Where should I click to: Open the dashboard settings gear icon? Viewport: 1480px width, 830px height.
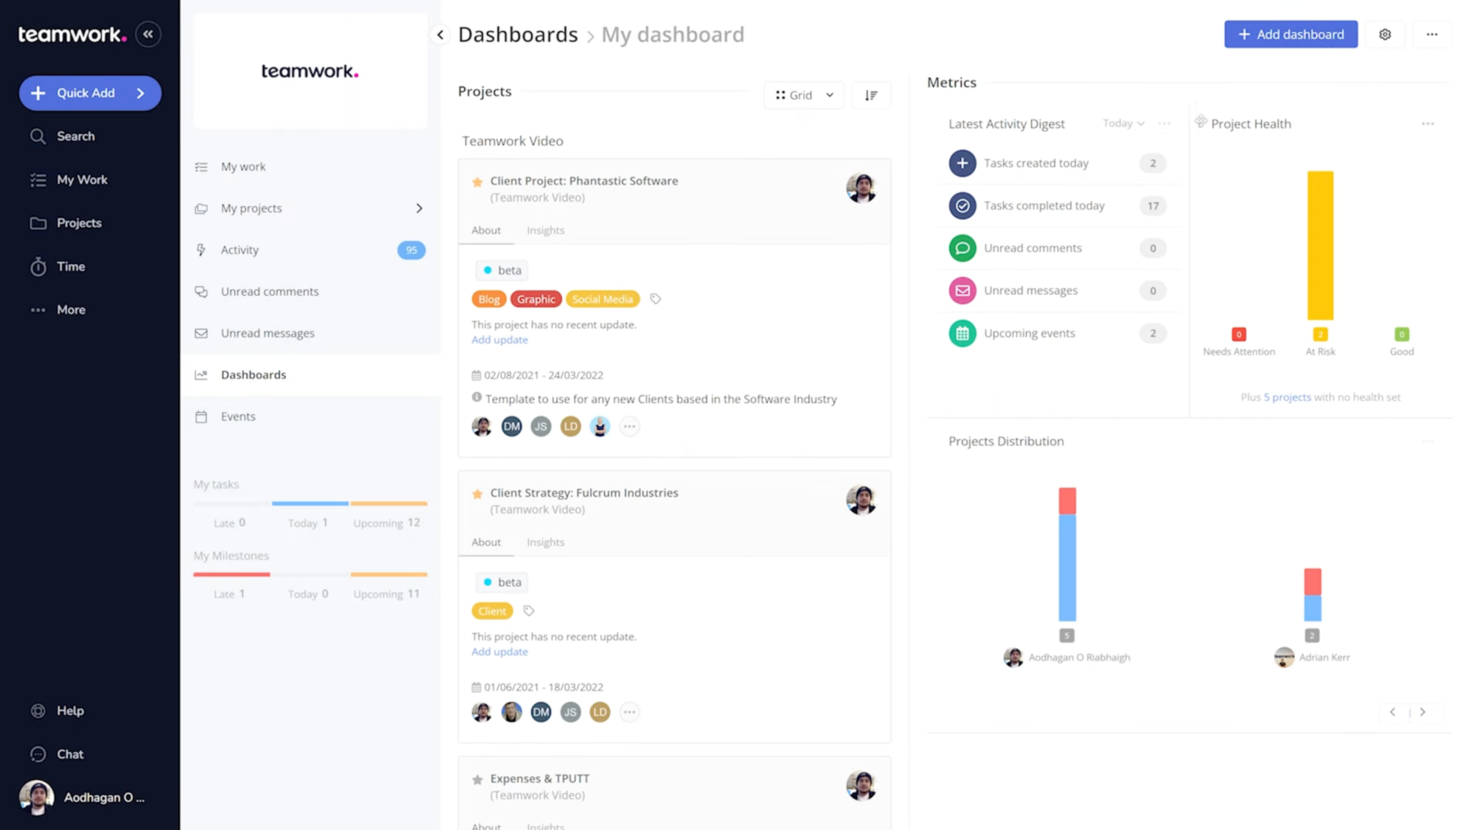tap(1385, 34)
